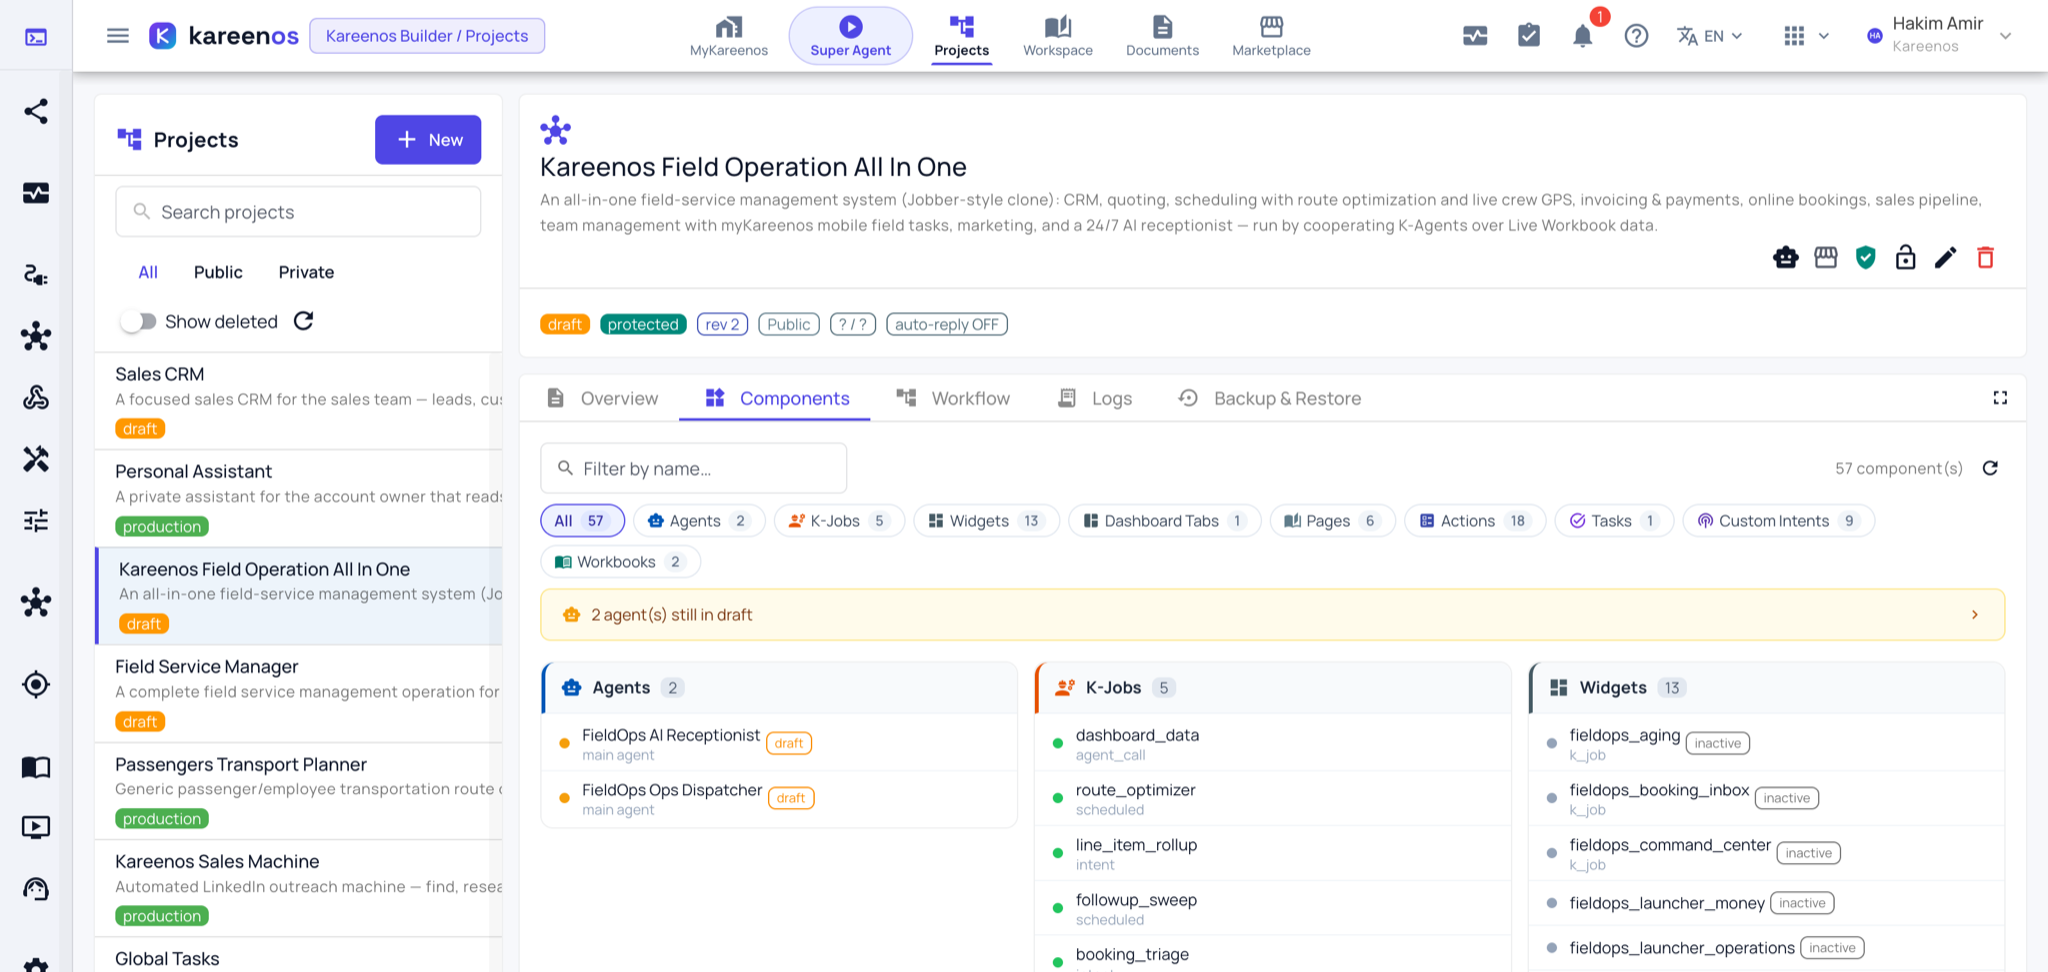Open the Hakim Amir account dropdown

(x=1939, y=36)
